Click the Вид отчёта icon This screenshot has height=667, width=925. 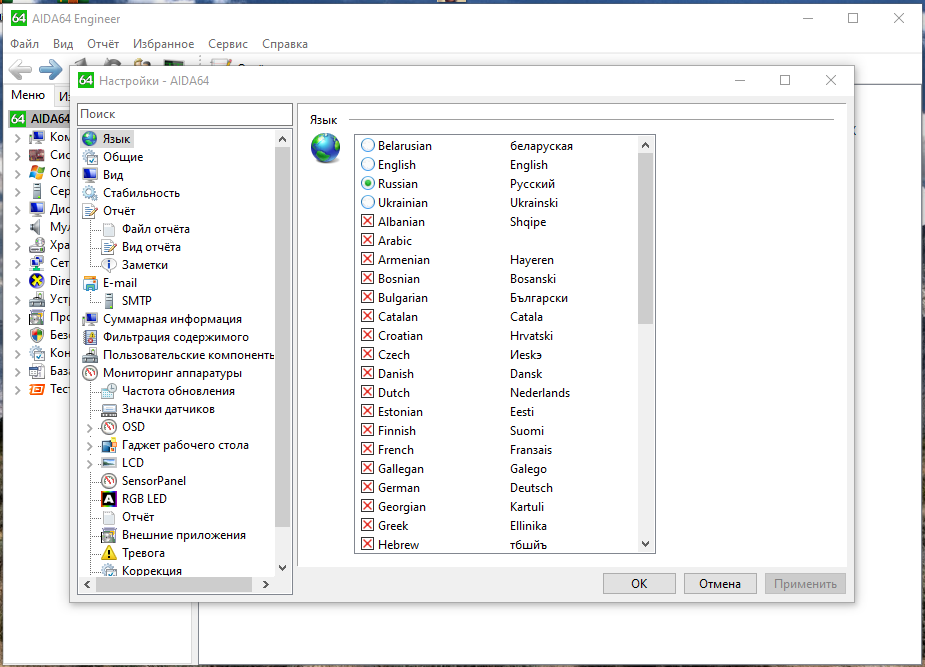click(x=109, y=247)
